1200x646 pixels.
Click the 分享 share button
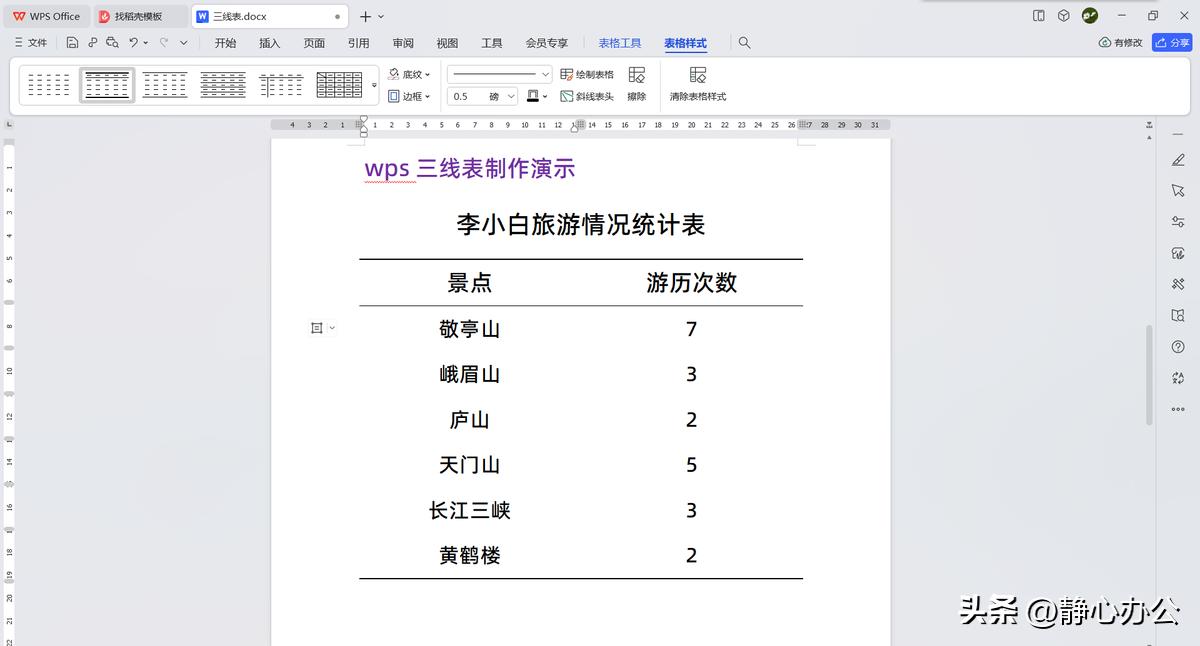pyautogui.click(x=1173, y=42)
